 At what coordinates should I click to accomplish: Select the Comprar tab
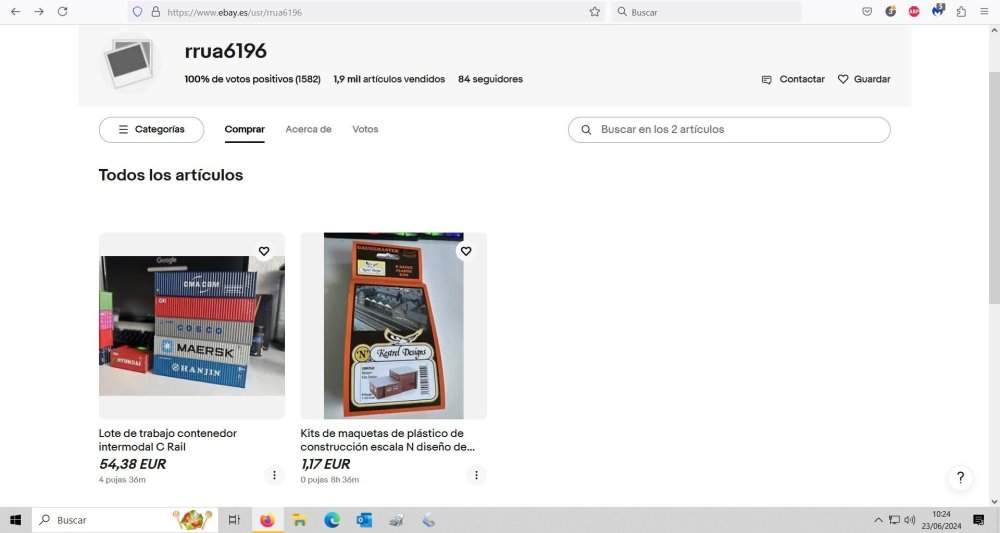pos(244,129)
